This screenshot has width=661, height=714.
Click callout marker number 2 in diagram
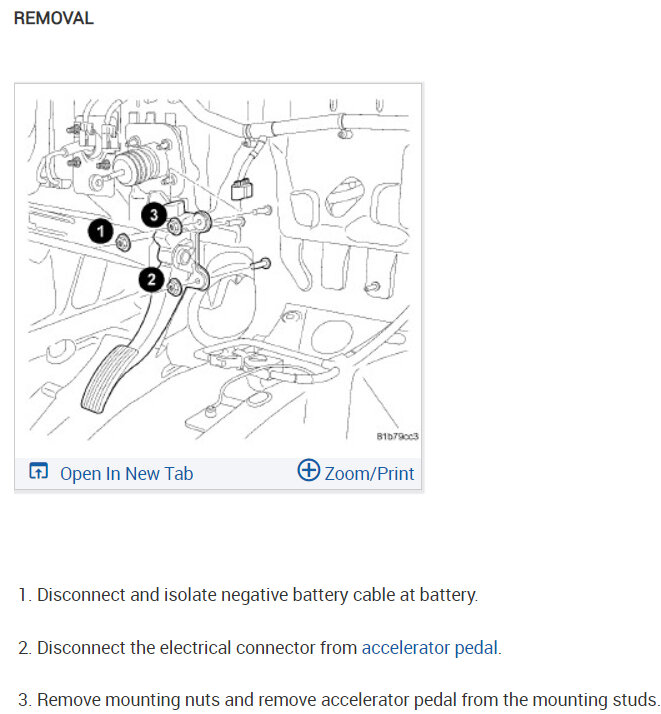pos(152,279)
